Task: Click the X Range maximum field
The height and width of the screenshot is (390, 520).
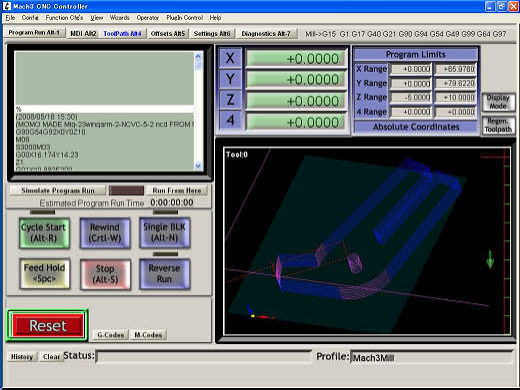Action: coord(456,69)
